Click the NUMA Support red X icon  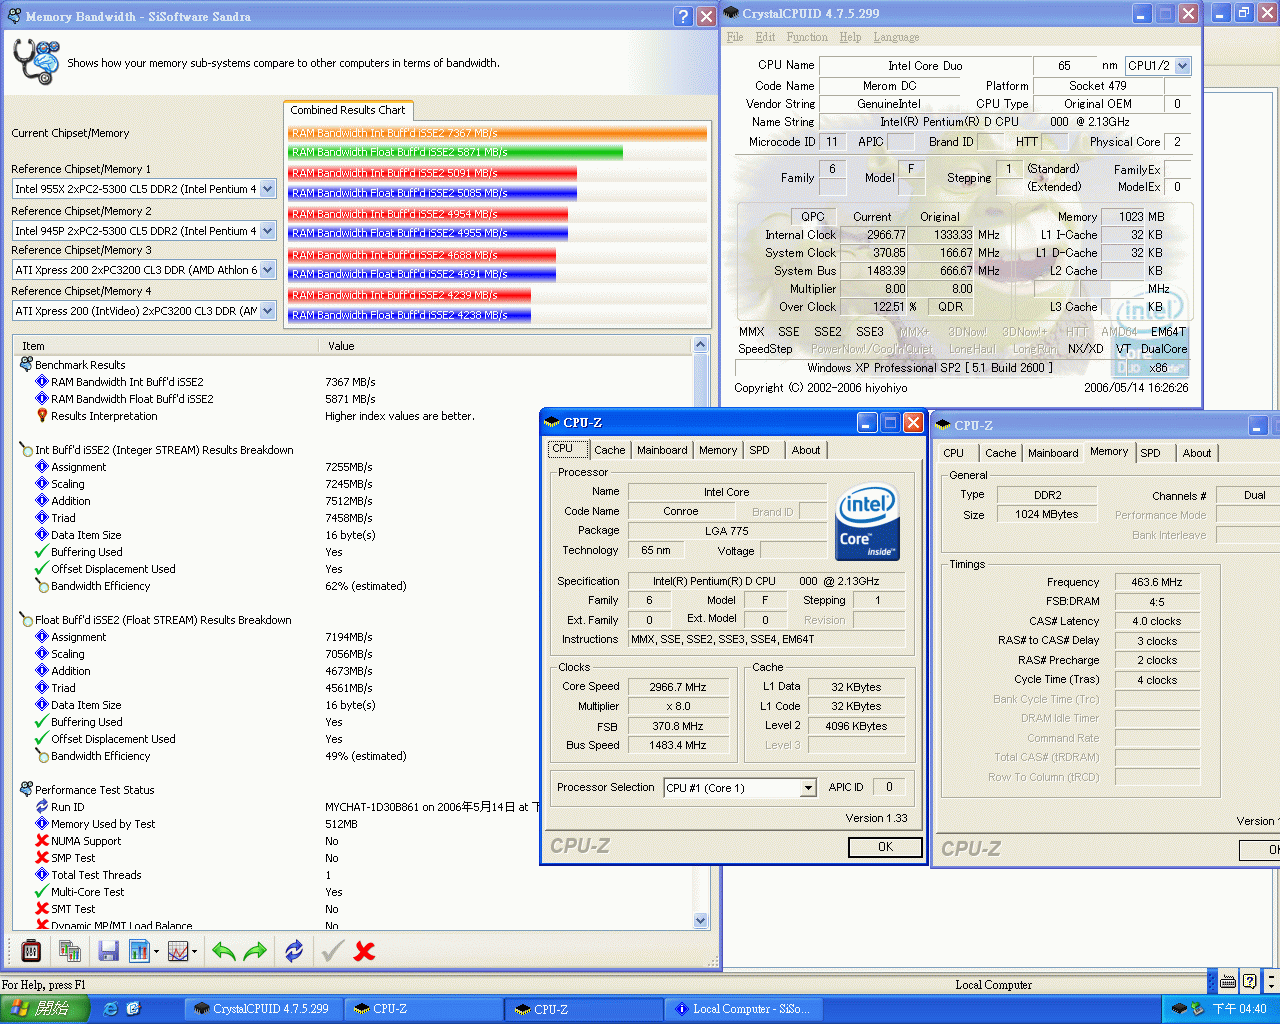click(42, 841)
